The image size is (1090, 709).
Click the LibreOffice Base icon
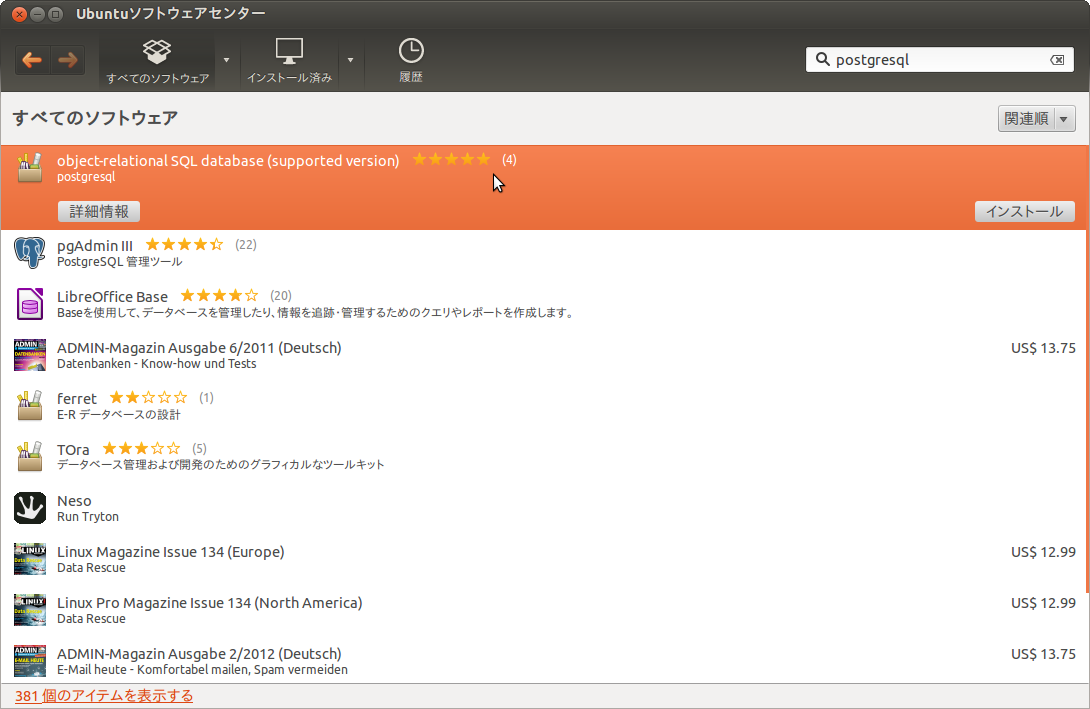tap(30, 304)
